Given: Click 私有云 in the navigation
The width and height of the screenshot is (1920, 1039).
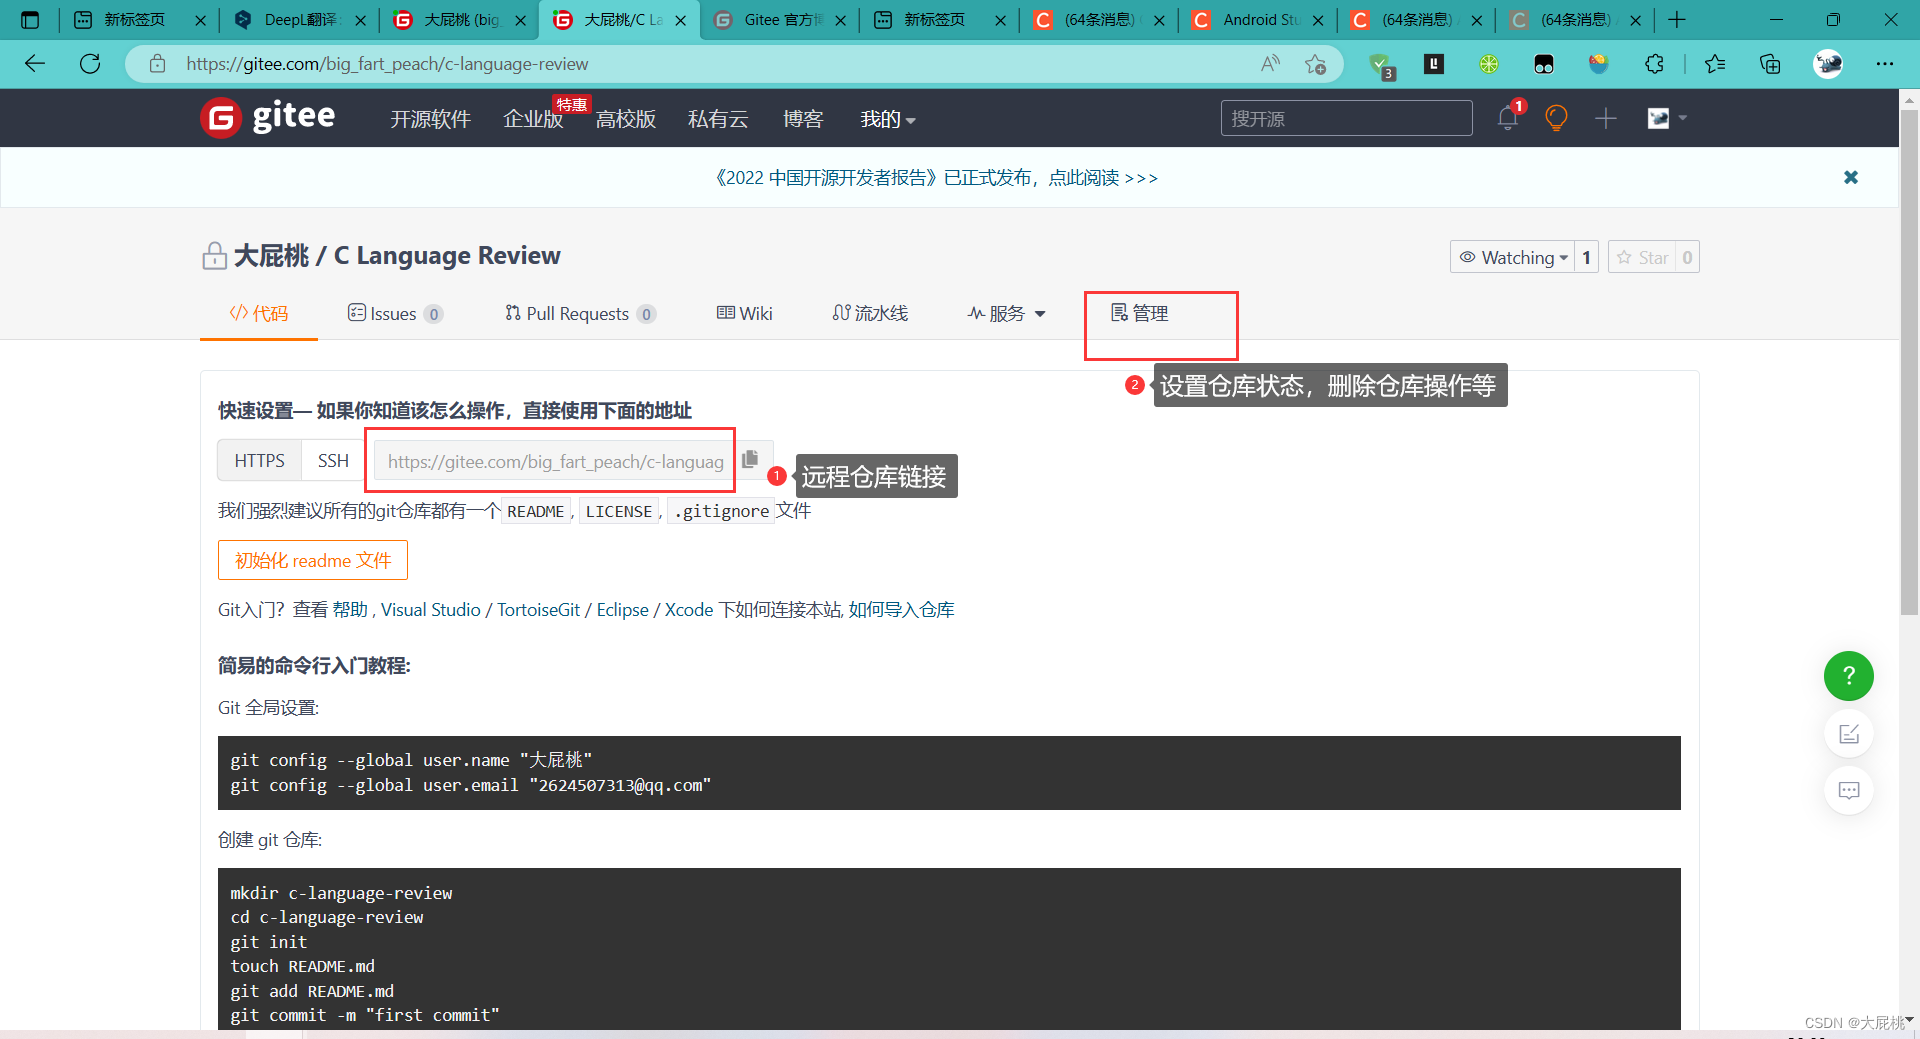Looking at the screenshot, I should pos(718,119).
